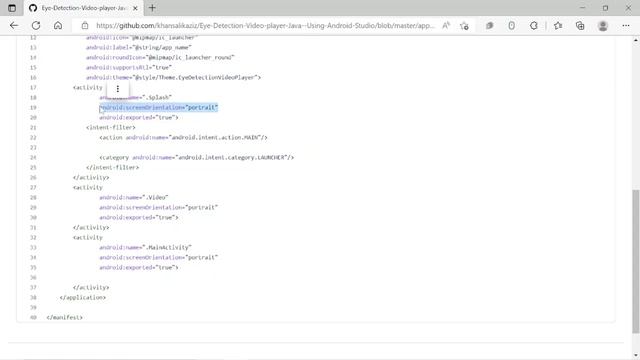Close the Eye-Detection-Video-player browser tab
The height and width of the screenshot is (360, 640).
135,8
